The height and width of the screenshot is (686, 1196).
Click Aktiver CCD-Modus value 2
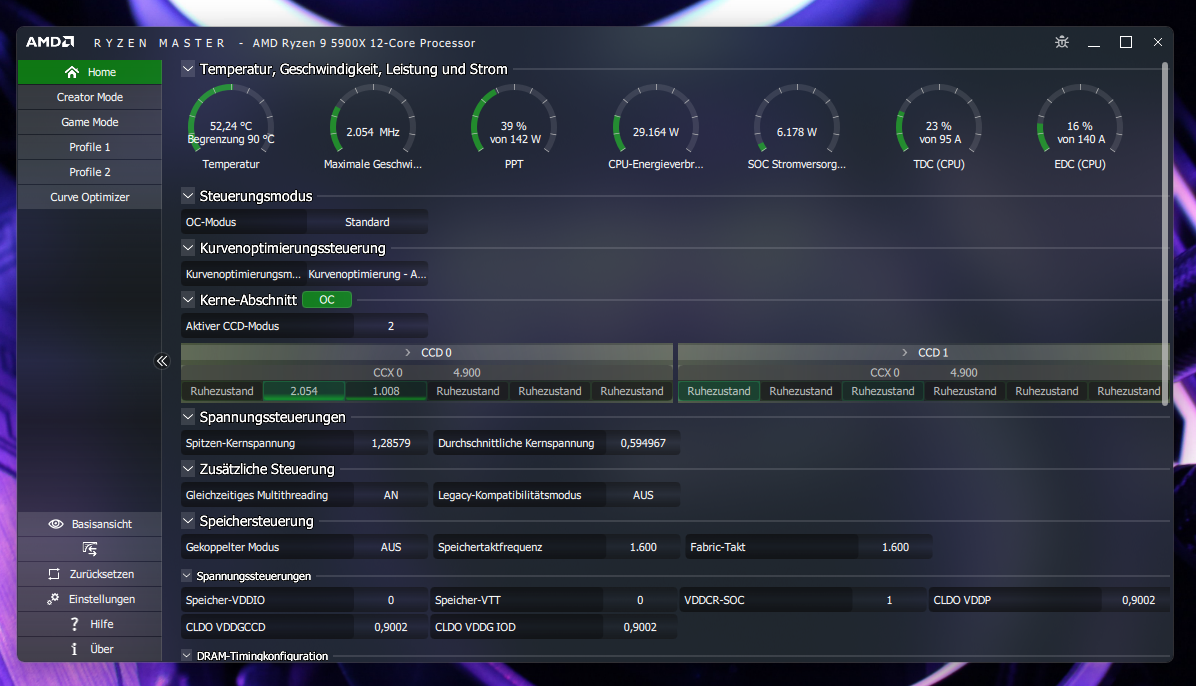point(391,326)
